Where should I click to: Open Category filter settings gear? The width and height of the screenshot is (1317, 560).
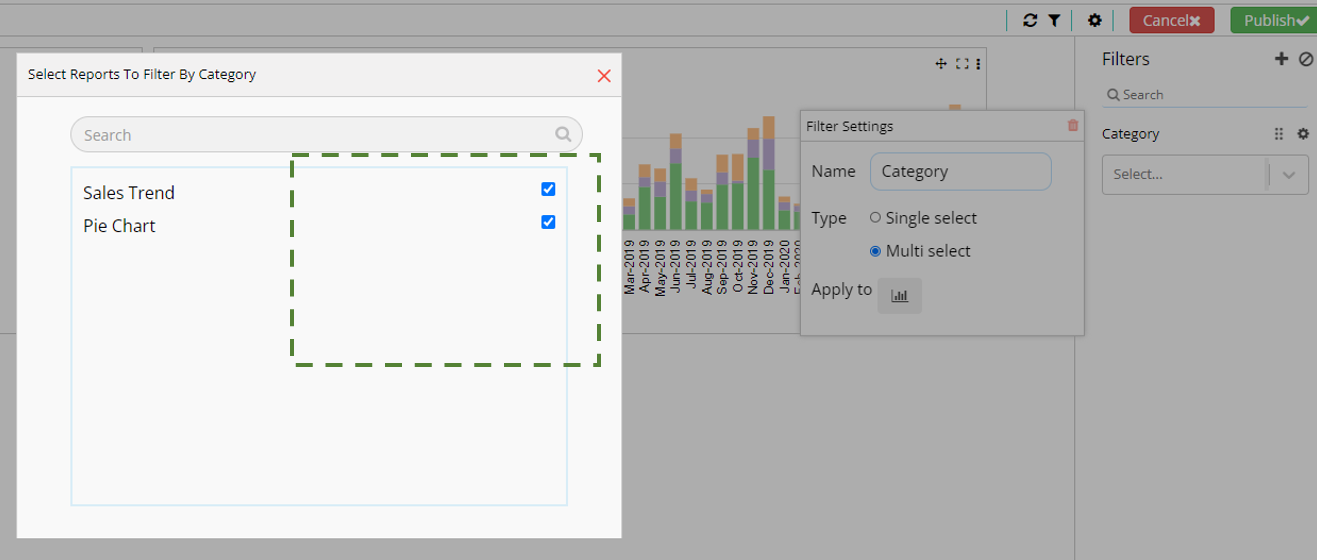coord(1303,134)
